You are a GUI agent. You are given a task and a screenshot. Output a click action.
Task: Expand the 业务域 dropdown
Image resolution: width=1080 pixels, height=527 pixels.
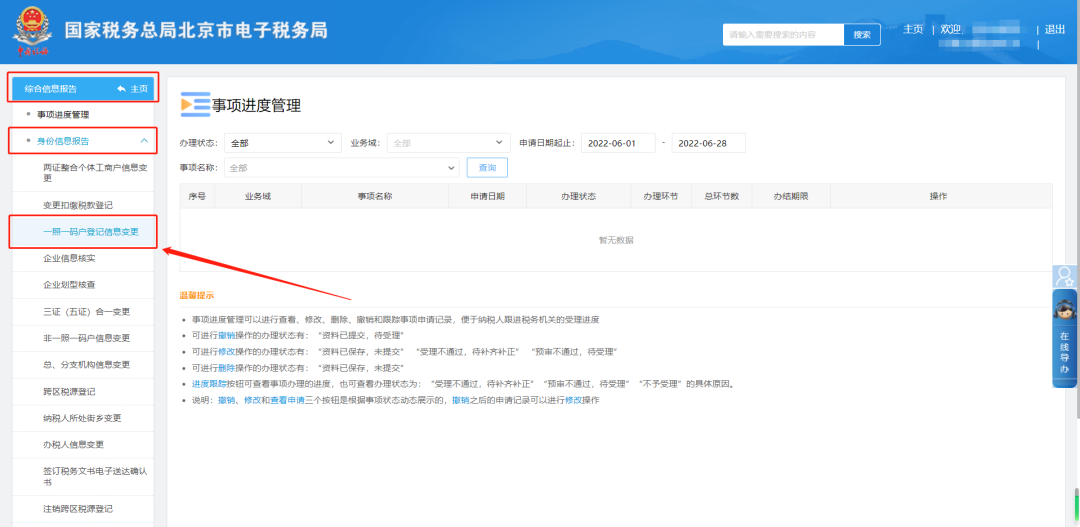[x=448, y=143]
